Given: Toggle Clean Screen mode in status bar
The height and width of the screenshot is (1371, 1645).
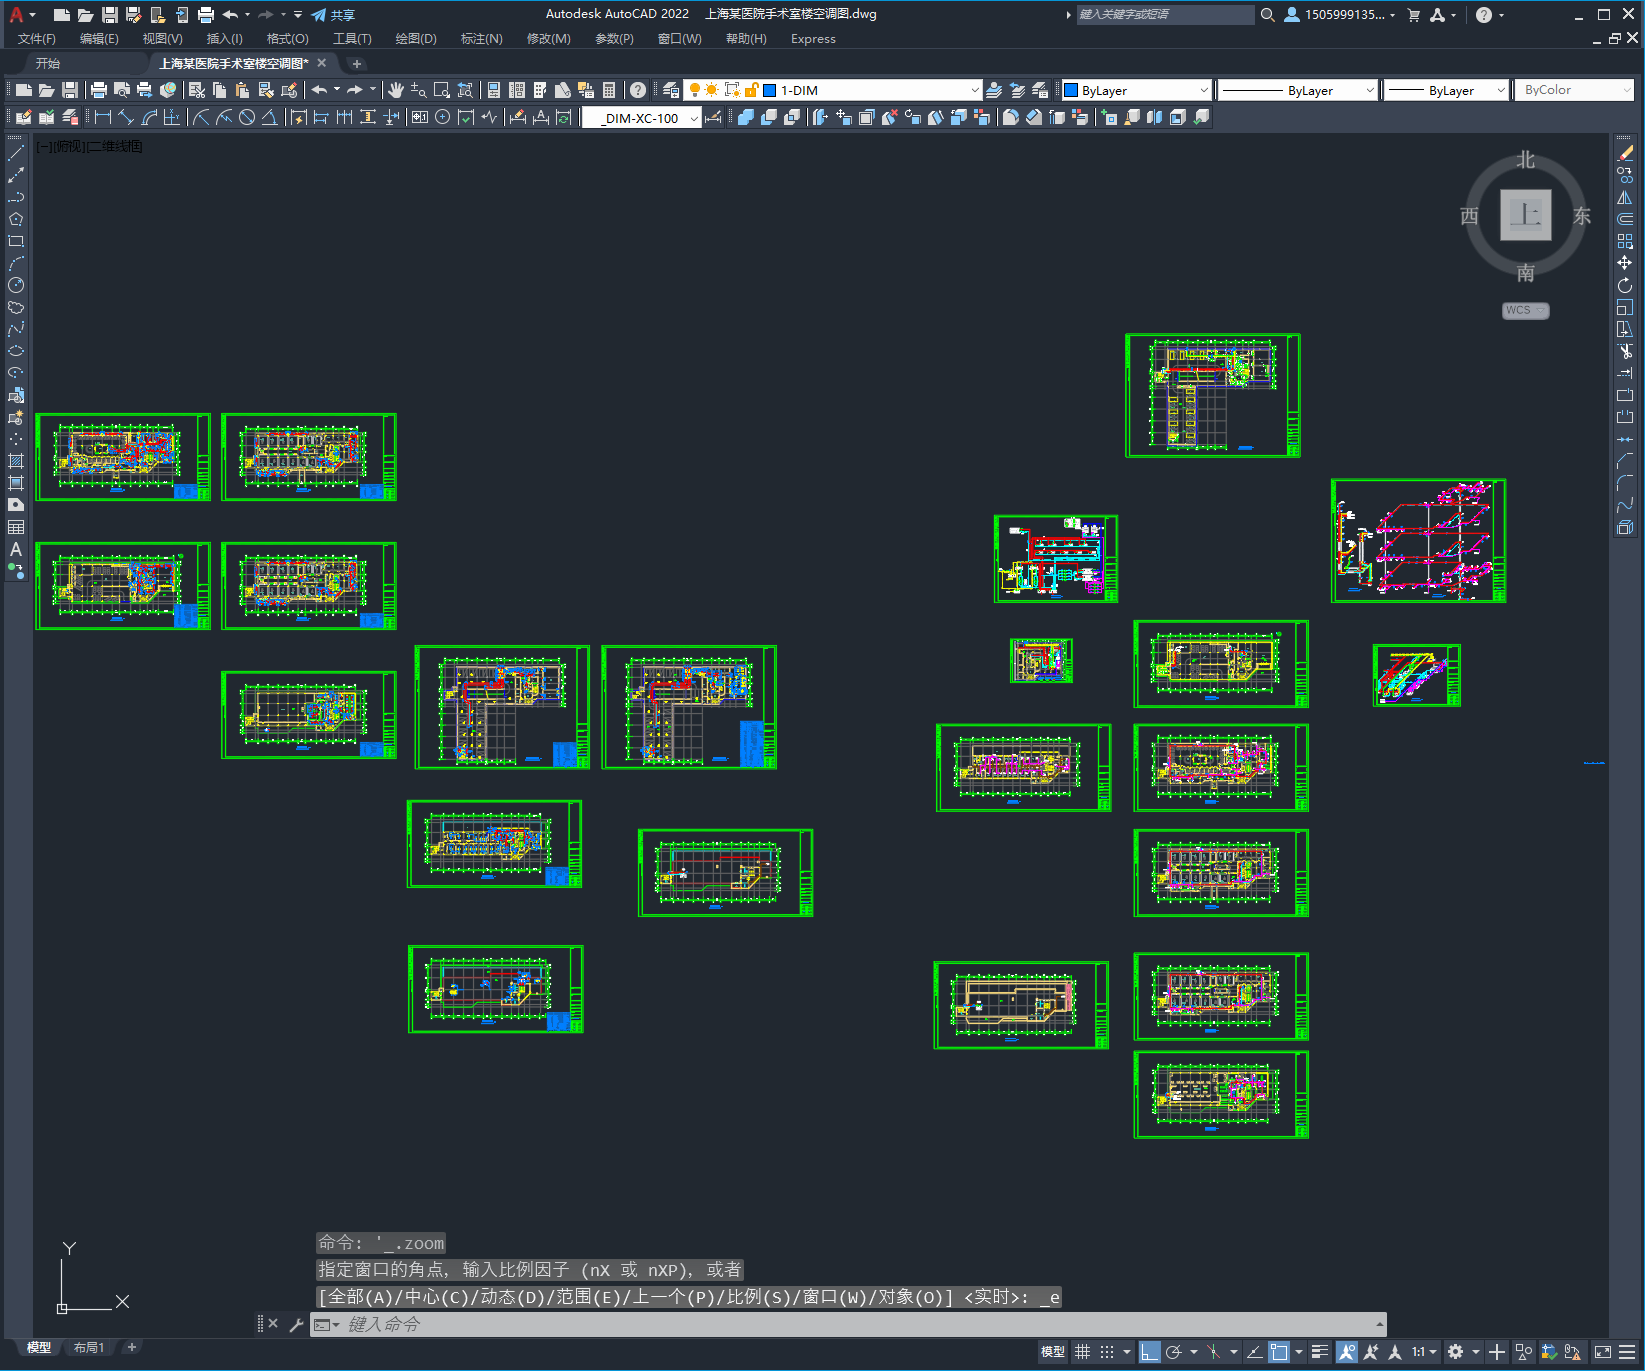Looking at the screenshot, I should tap(1602, 1352).
